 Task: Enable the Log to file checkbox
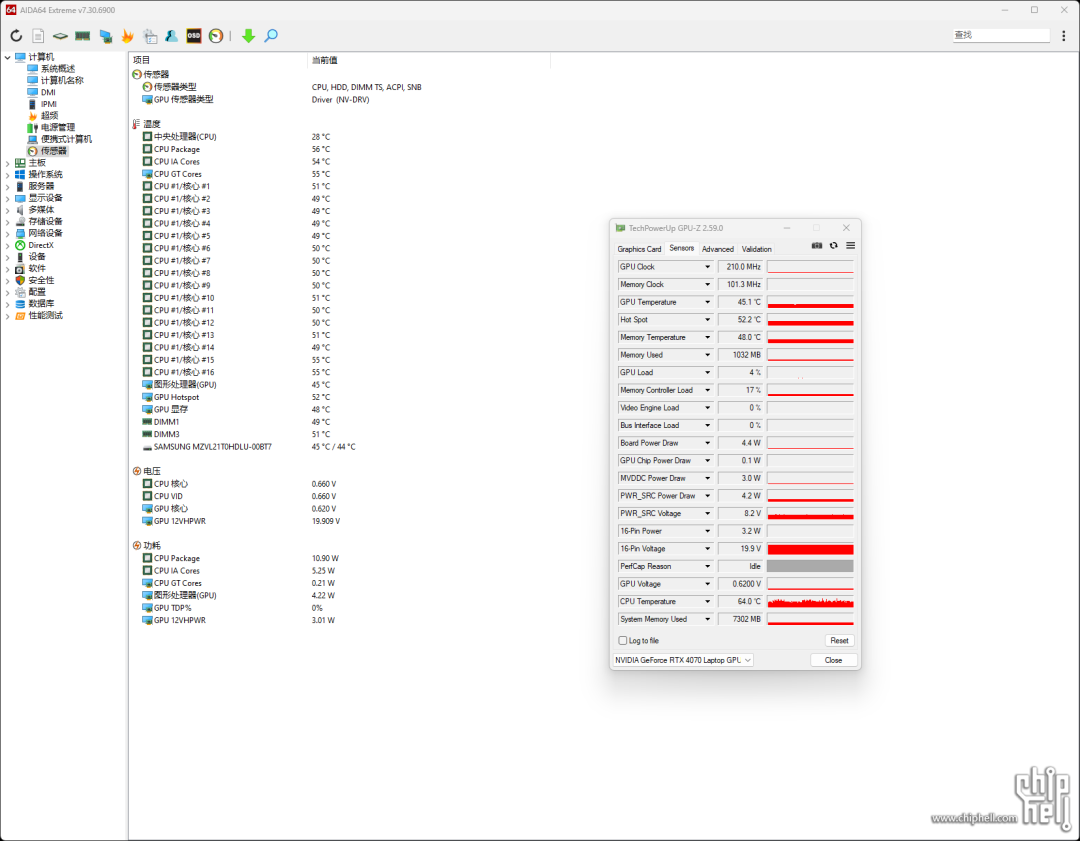(x=623, y=641)
